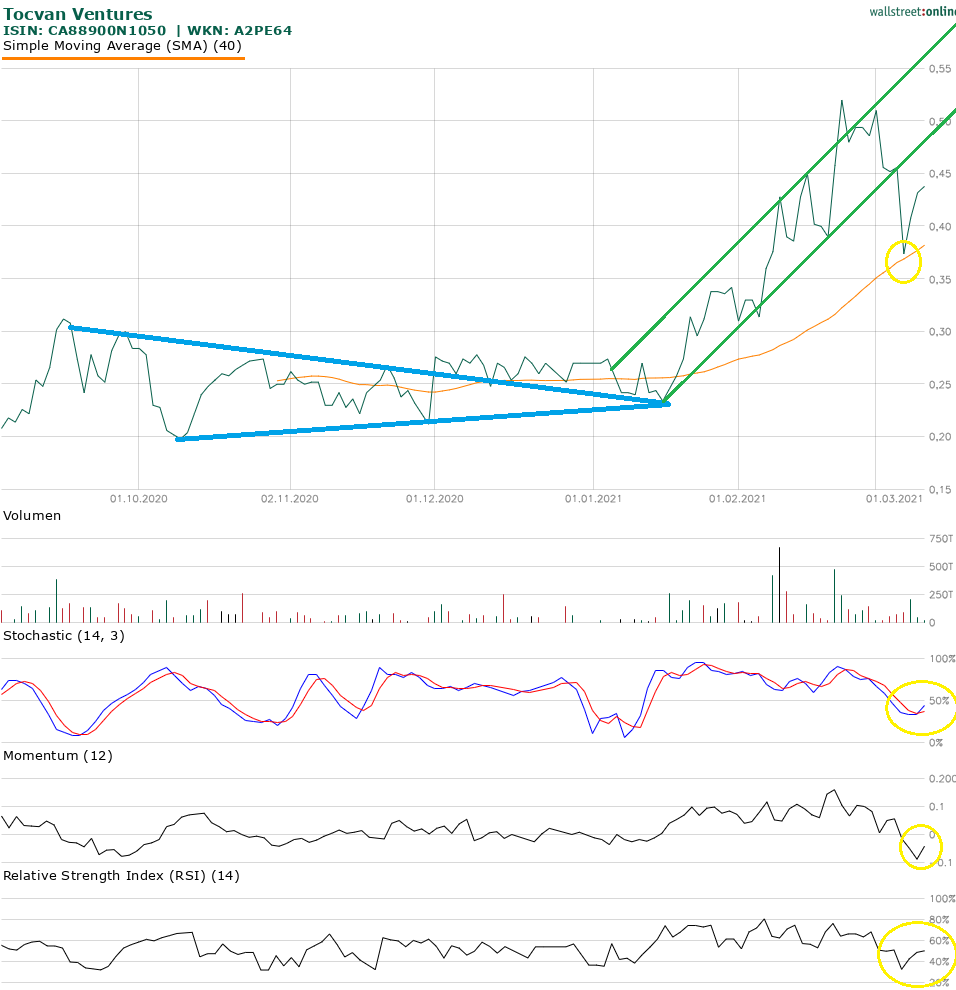Image resolution: width=956 pixels, height=990 pixels.
Task: Click the 0,20 price axis value
Action: point(940,437)
